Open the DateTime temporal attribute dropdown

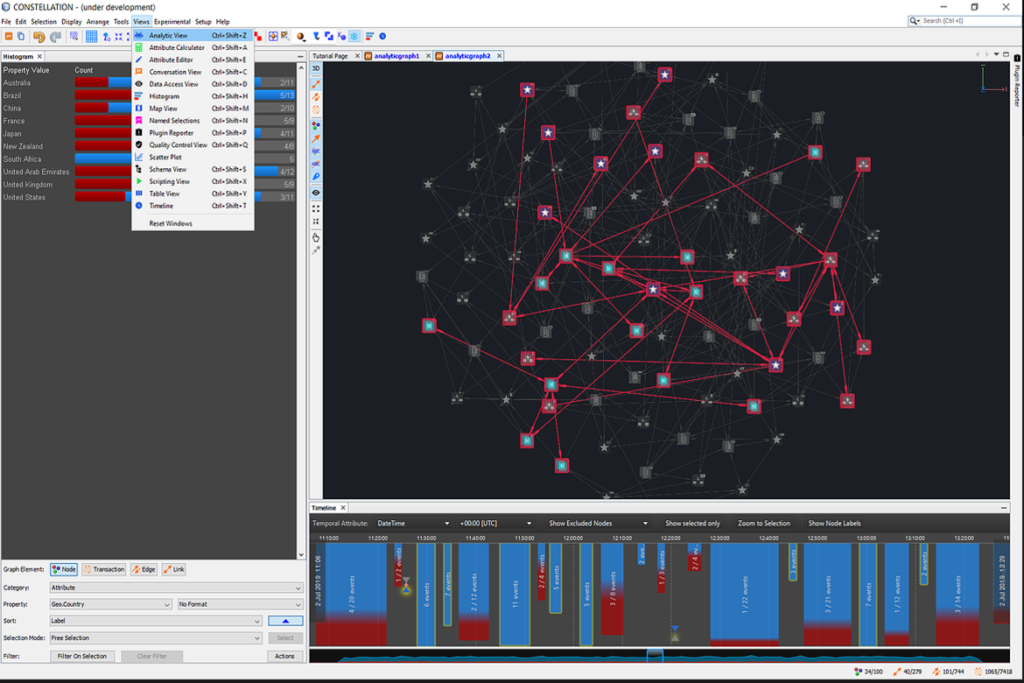[x=412, y=523]
